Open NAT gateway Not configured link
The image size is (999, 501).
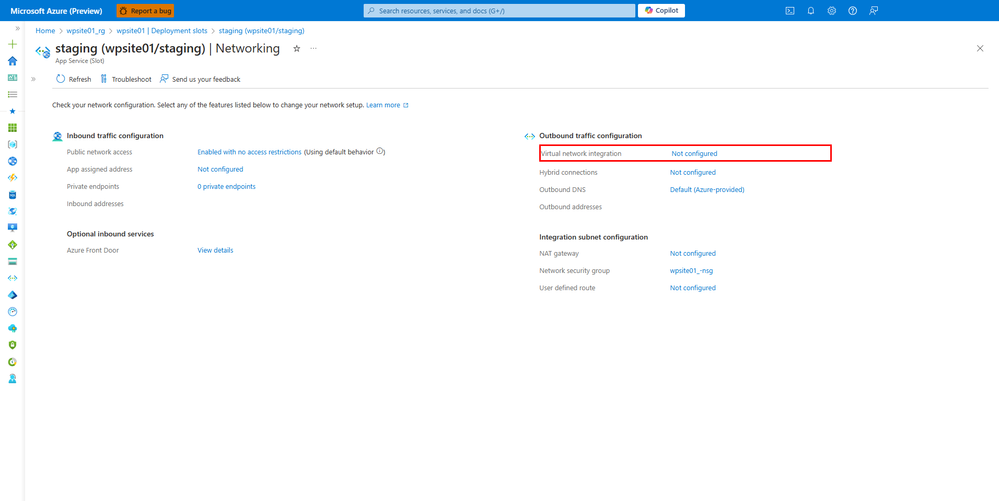point(693,254)
